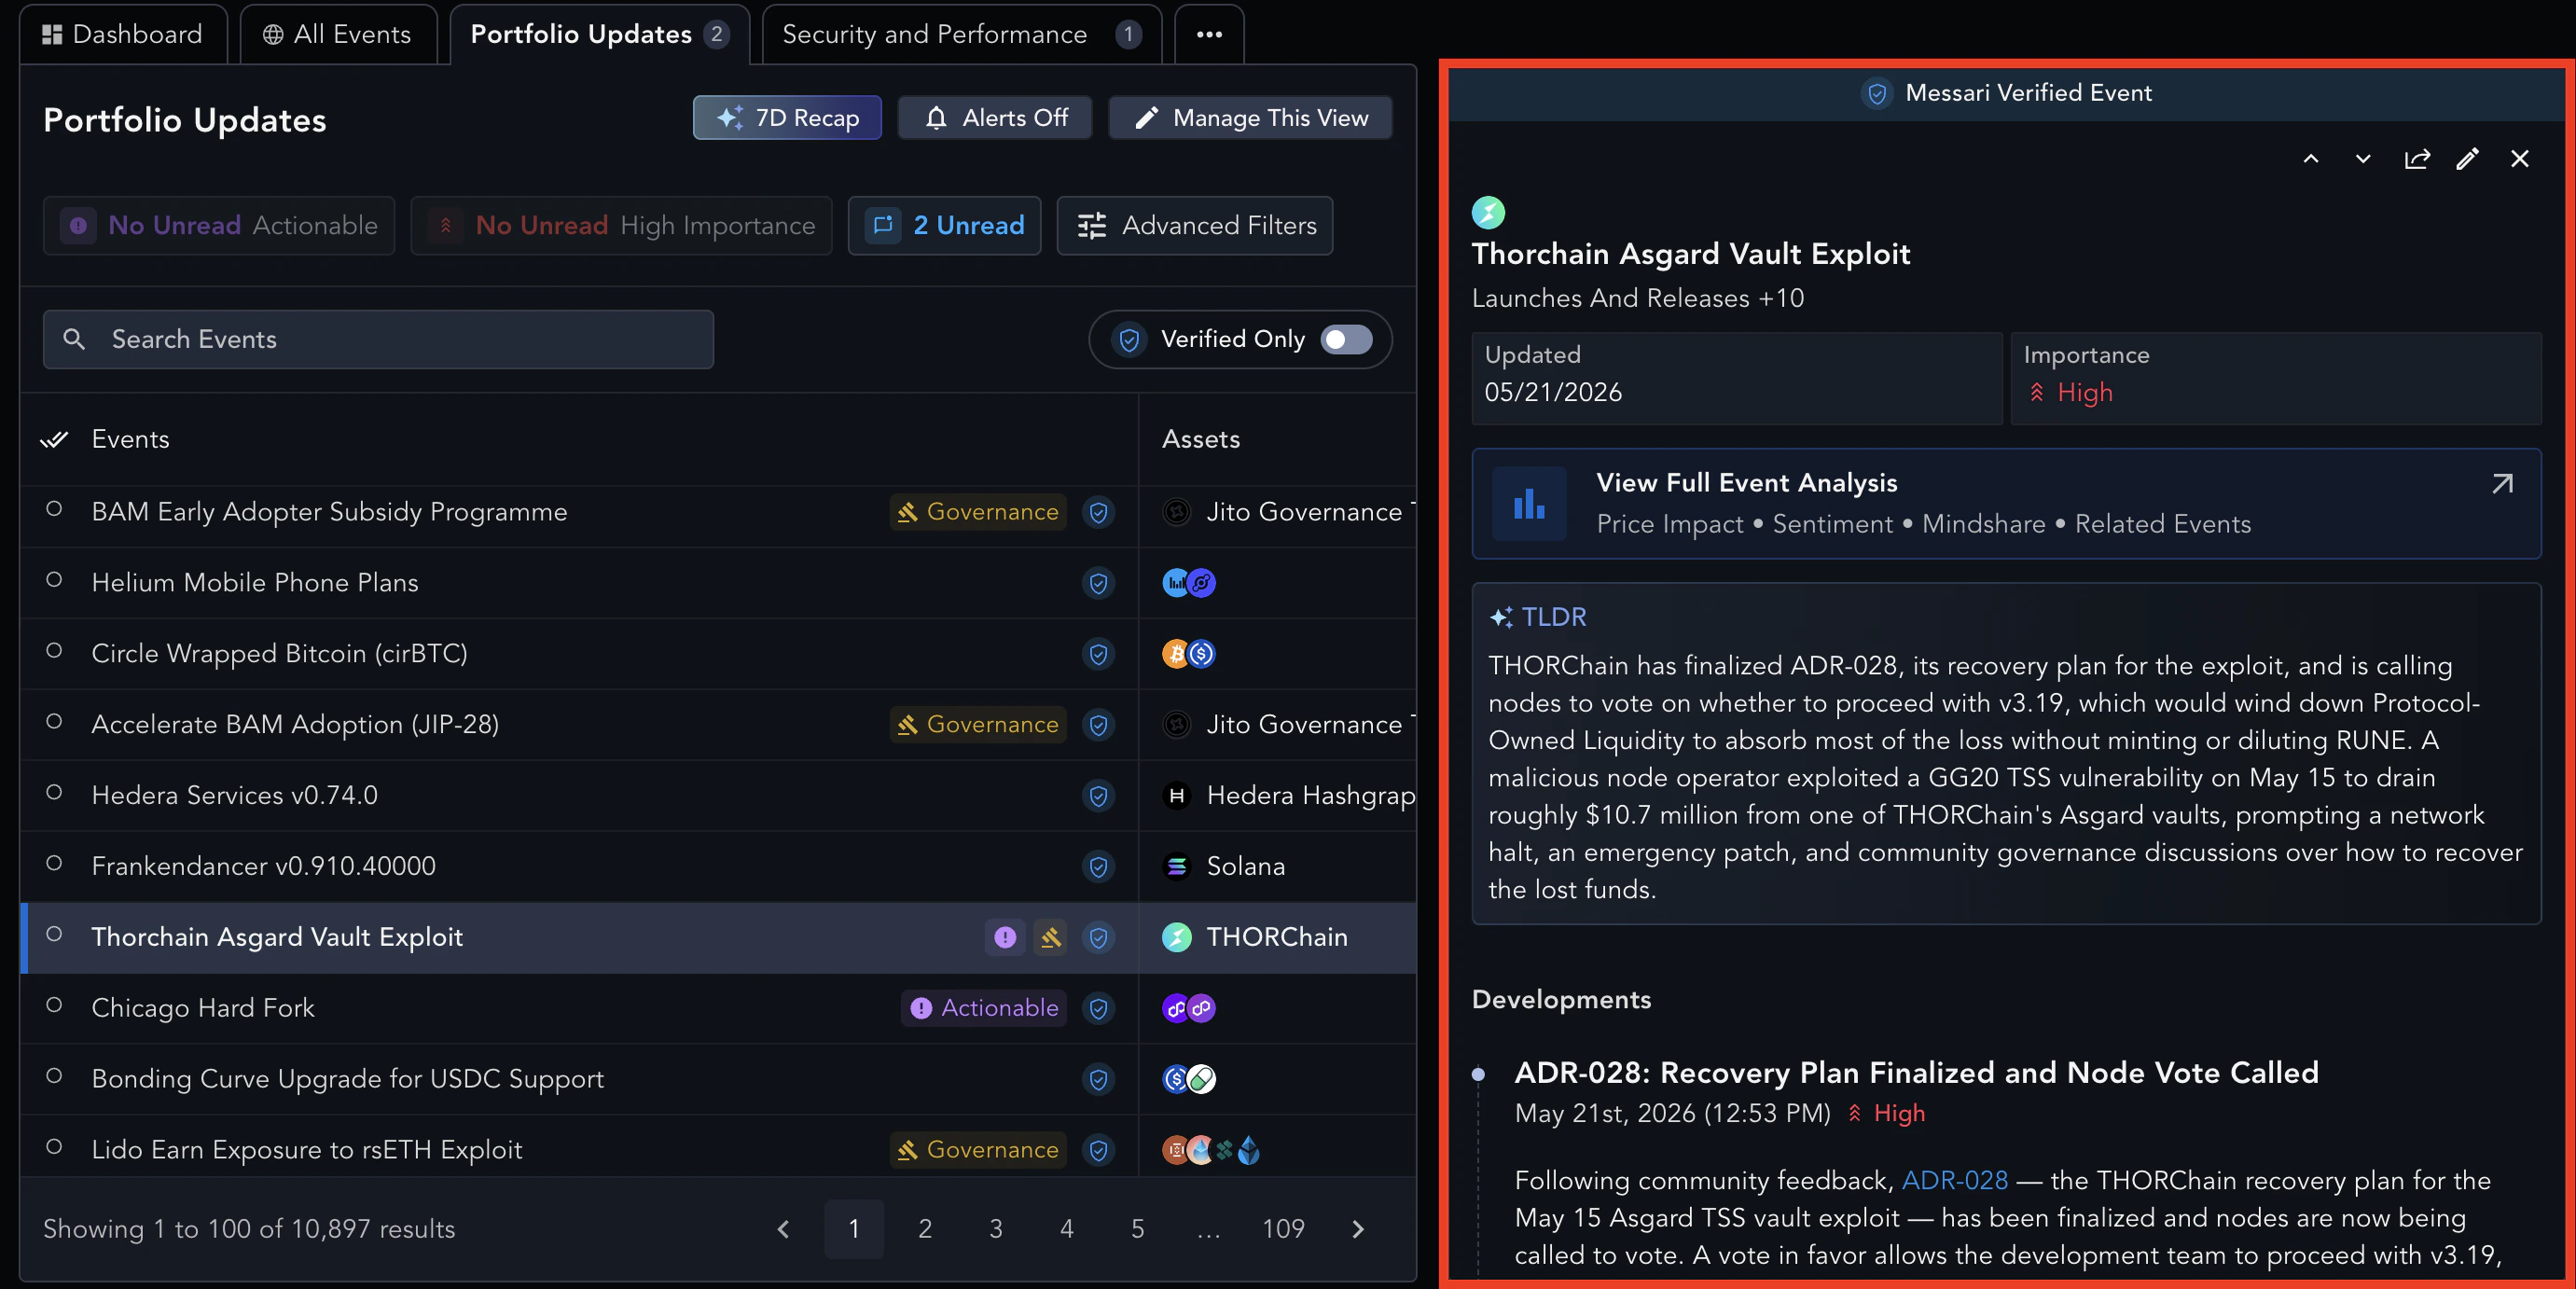Click Manage This View button
Image resolution: width=2576 pixels, height=1289 pixels.
point(1250,118)
